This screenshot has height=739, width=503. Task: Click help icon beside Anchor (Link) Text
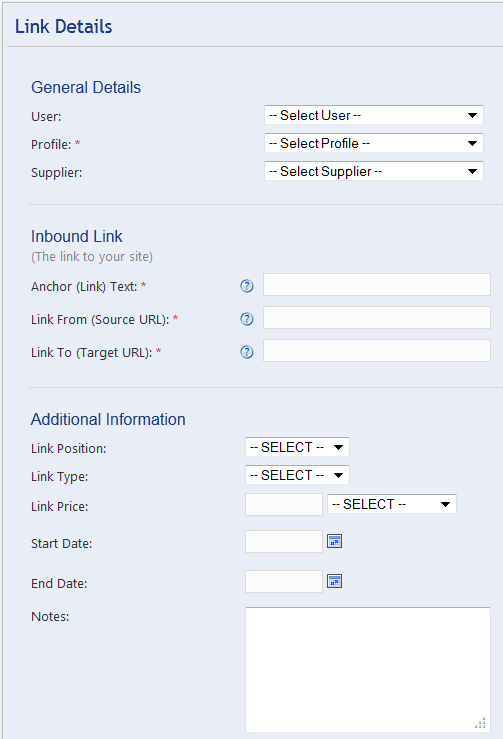[x=247, y=286]
